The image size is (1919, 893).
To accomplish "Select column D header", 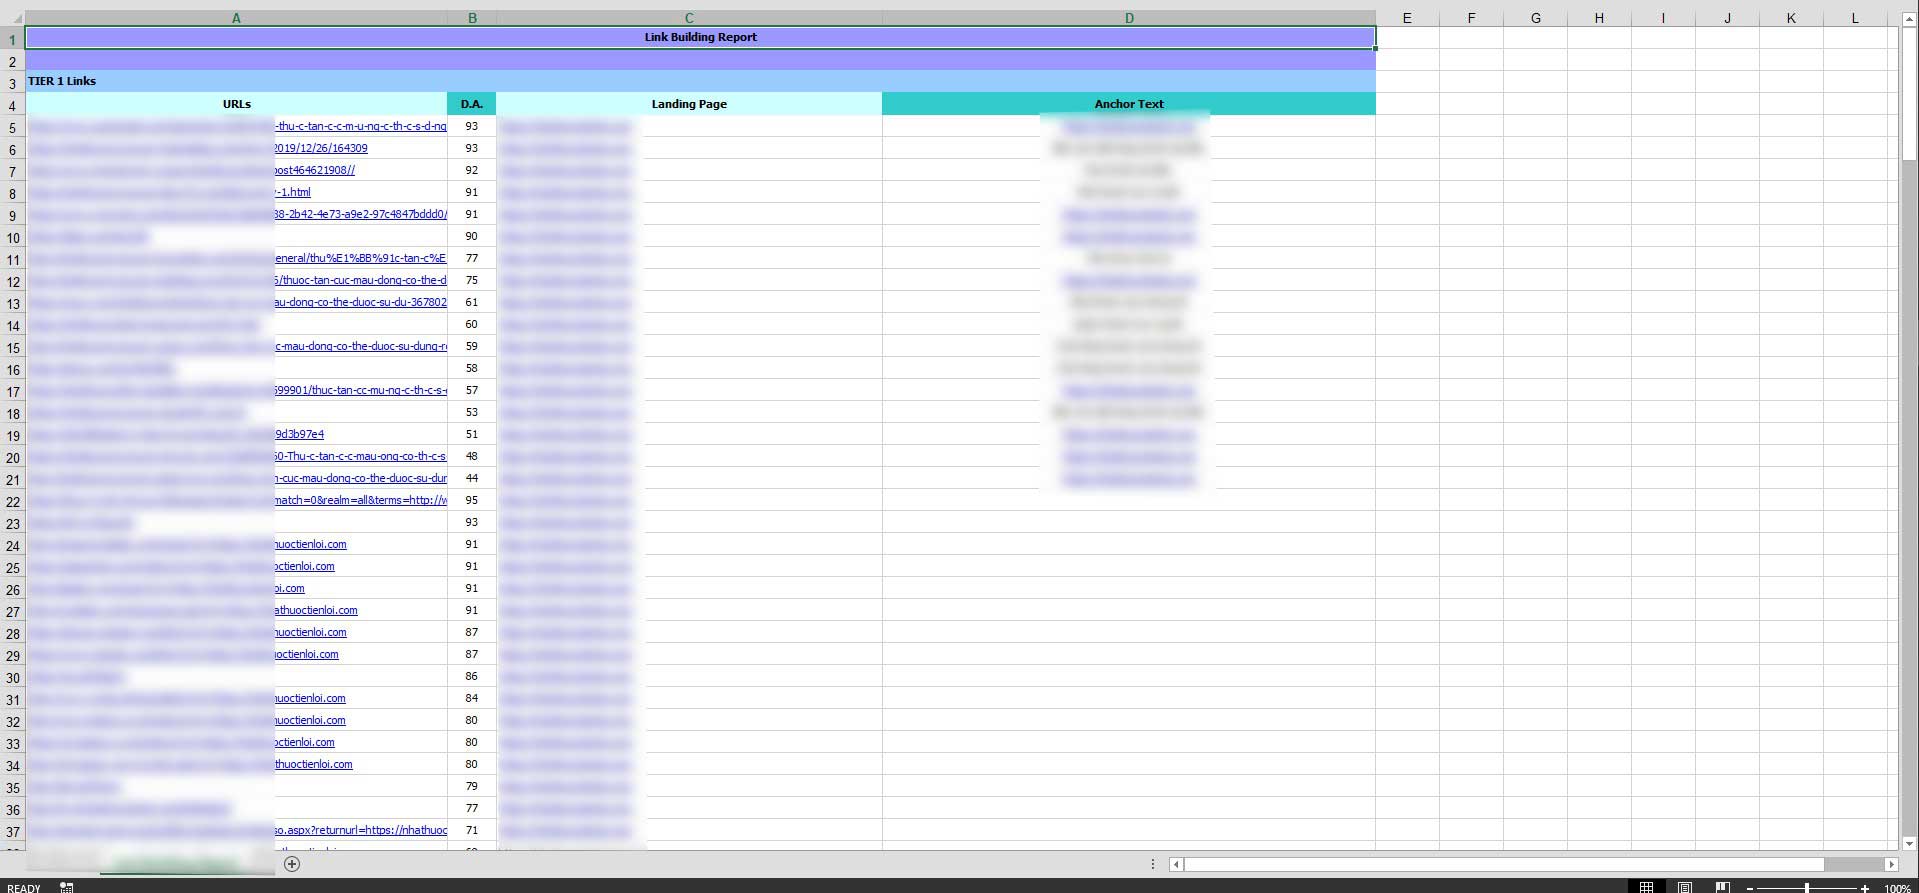I will click(x=1129, y=18).
